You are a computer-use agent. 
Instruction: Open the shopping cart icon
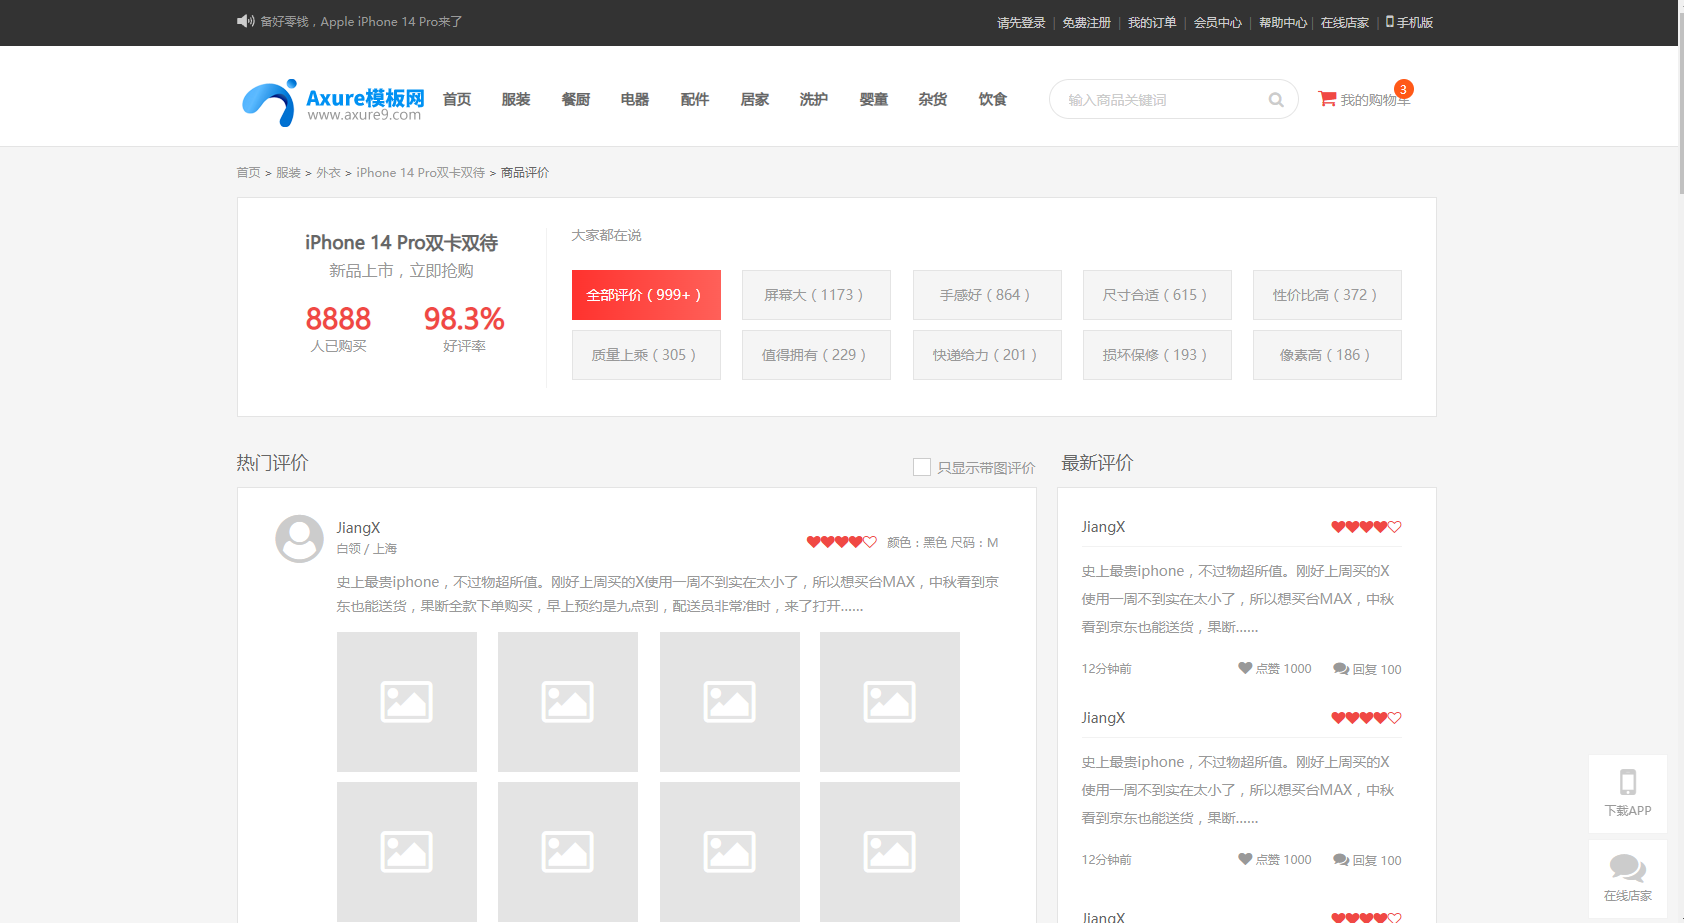[1327, 99]
